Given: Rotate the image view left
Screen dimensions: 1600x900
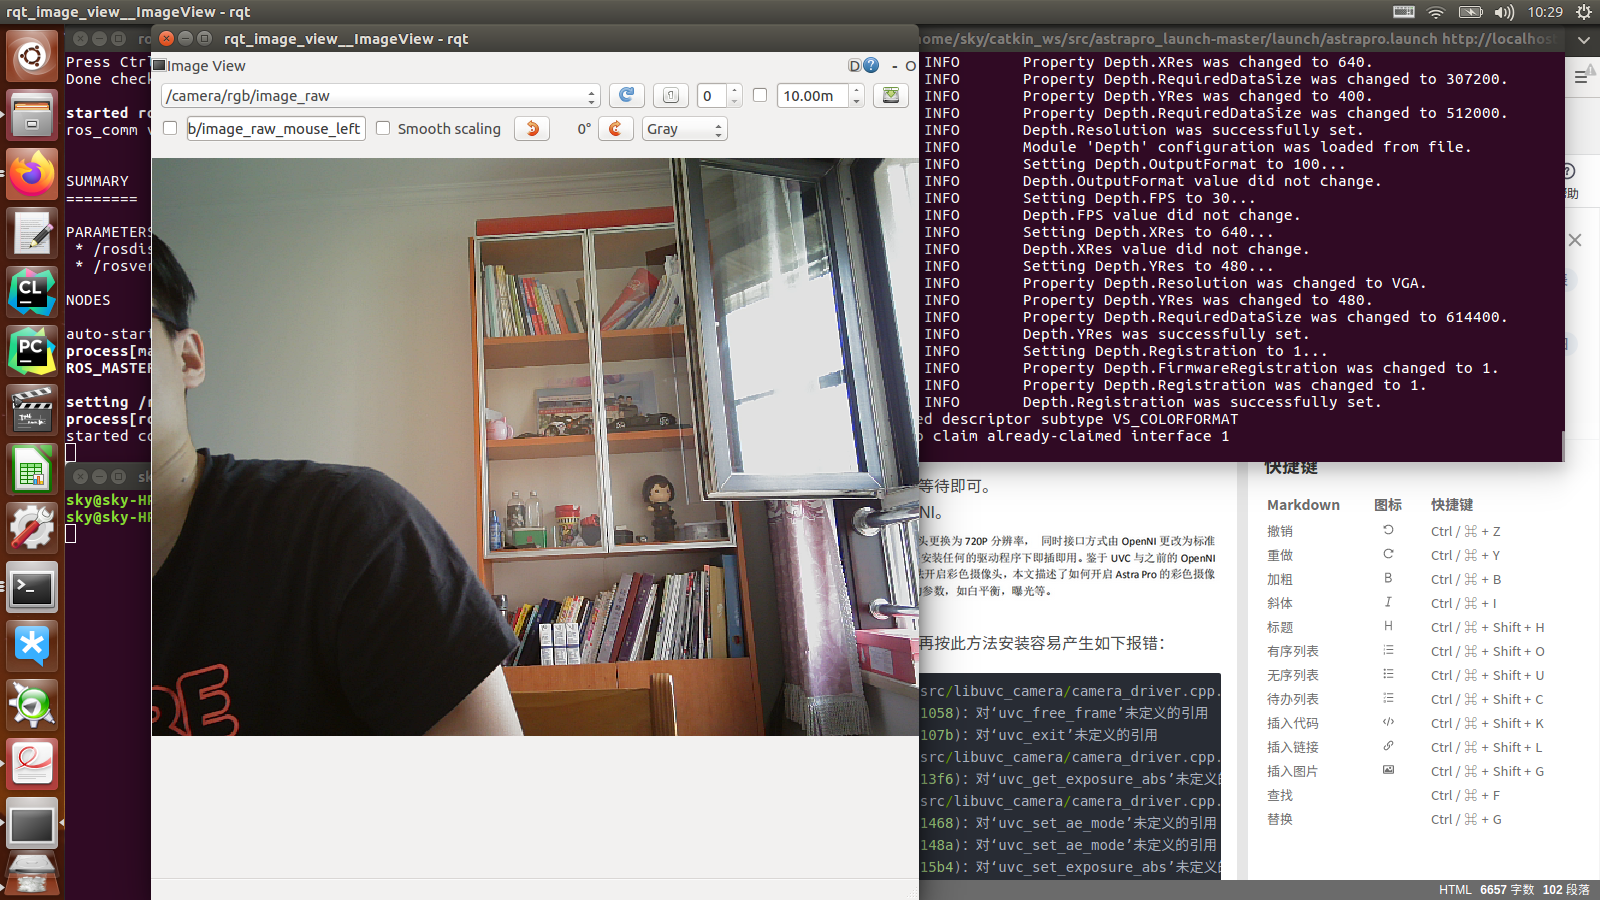Looking at the screenshot, I should [532, 128].
